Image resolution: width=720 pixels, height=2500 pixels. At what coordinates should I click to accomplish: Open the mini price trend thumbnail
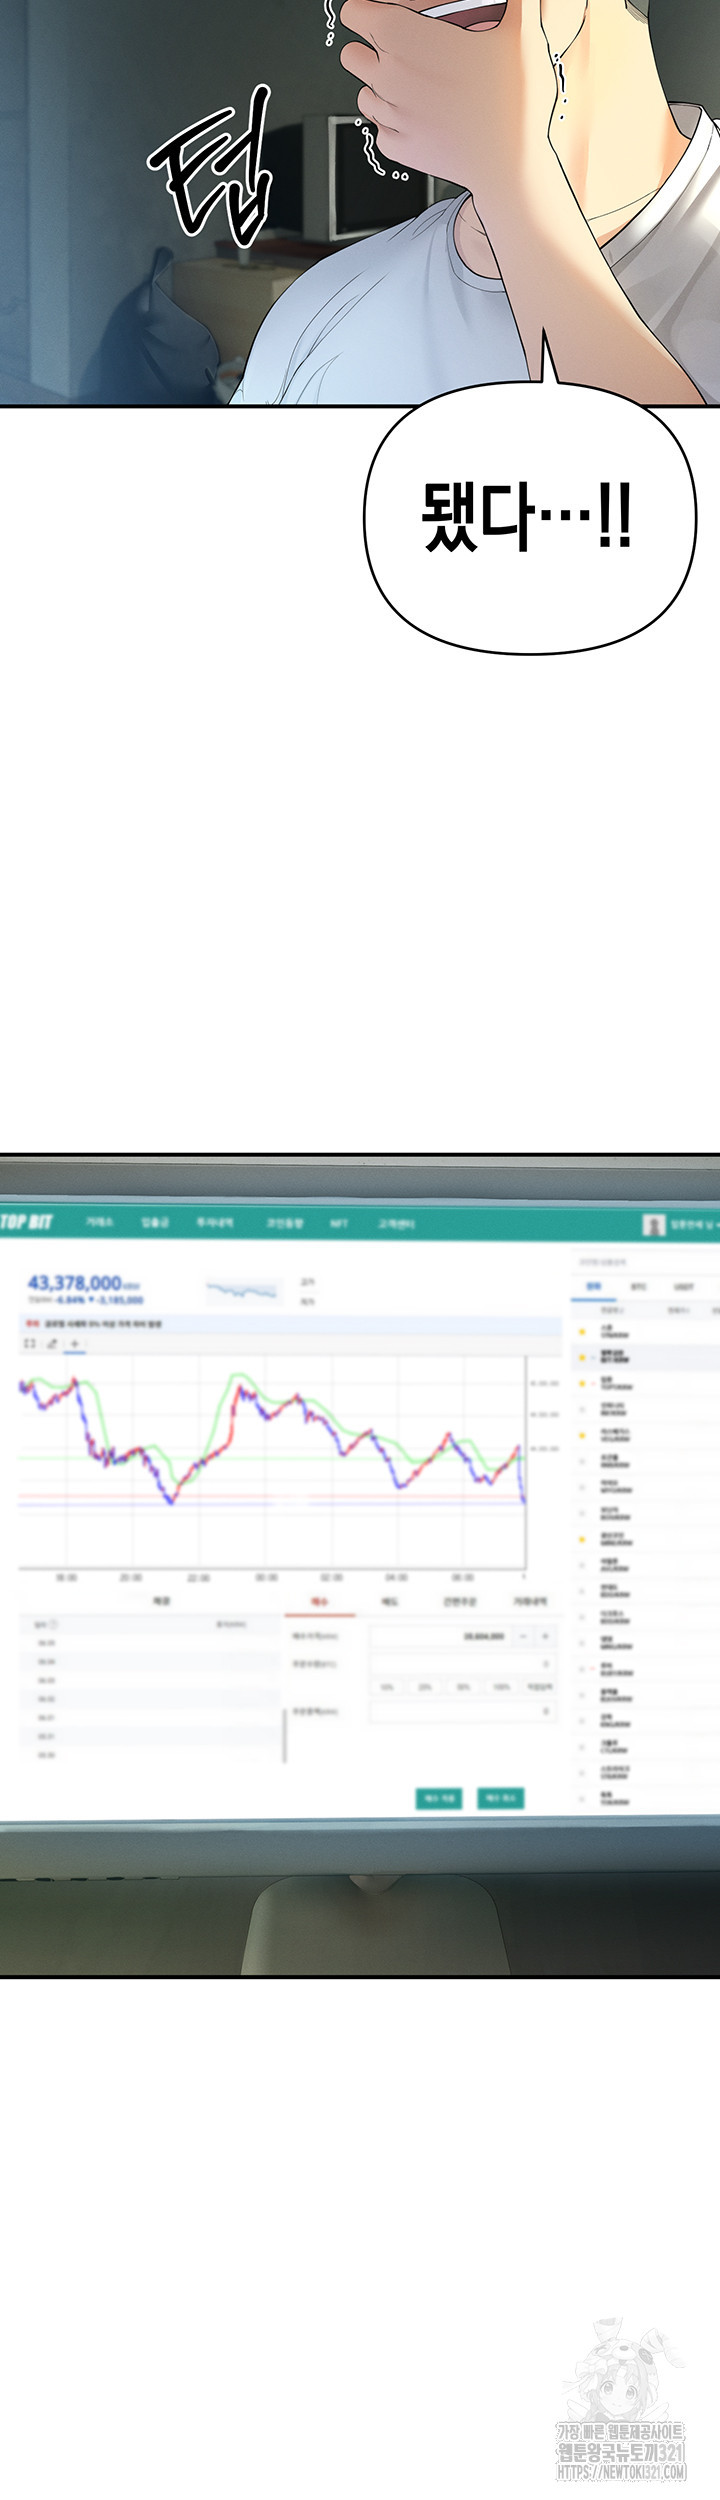(x=242, y=1290)
